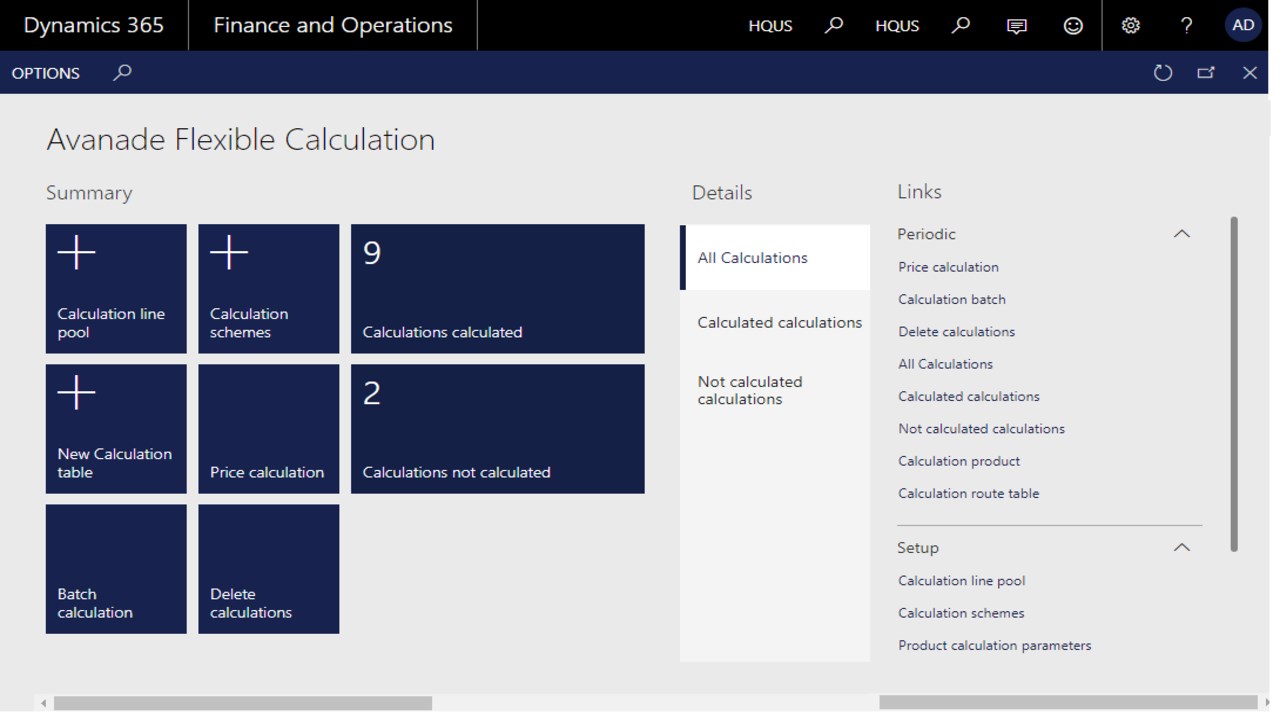Image resolution: width=1280 pixels, height=720 pixels.
Task: Click the search icon beside OPTIONS
Action: tap(122, 73)
